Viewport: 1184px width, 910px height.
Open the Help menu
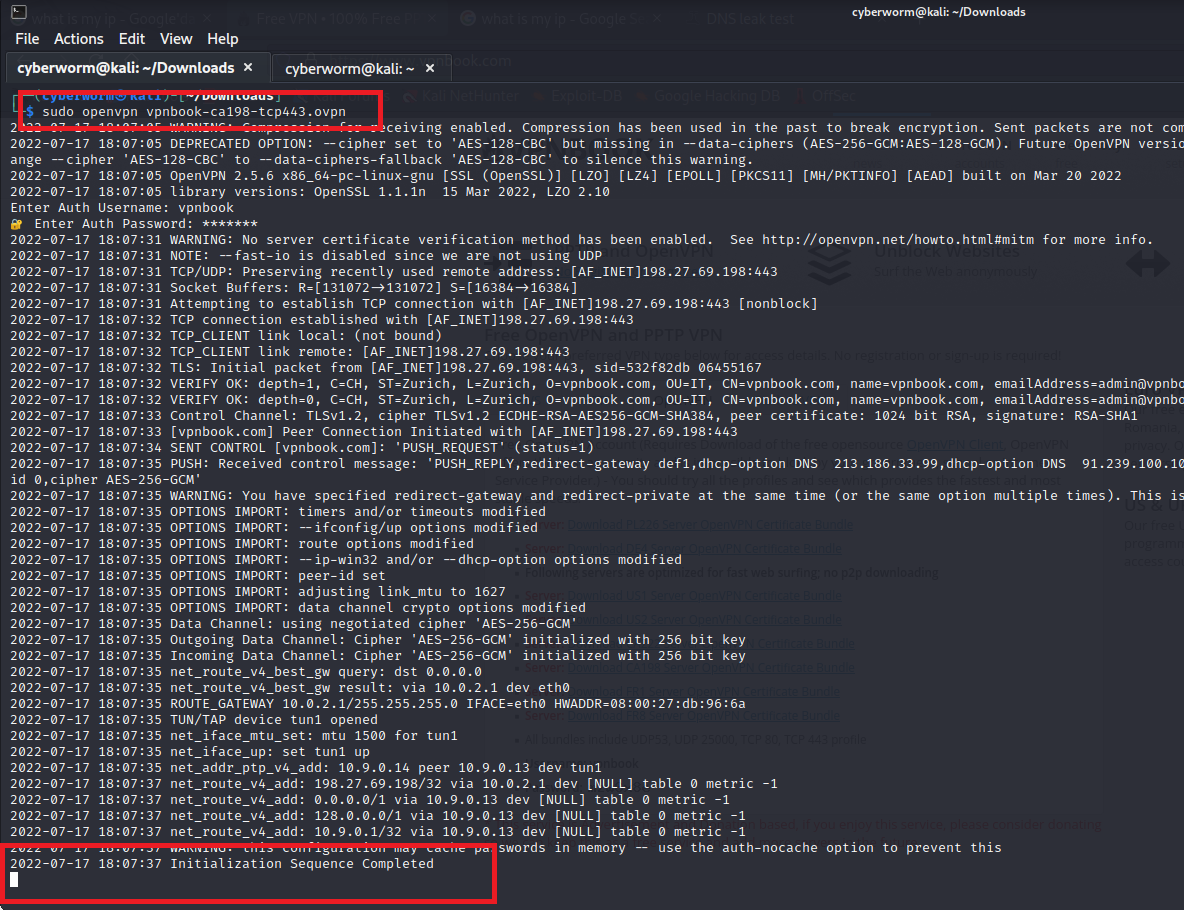(x=222, y=38)
